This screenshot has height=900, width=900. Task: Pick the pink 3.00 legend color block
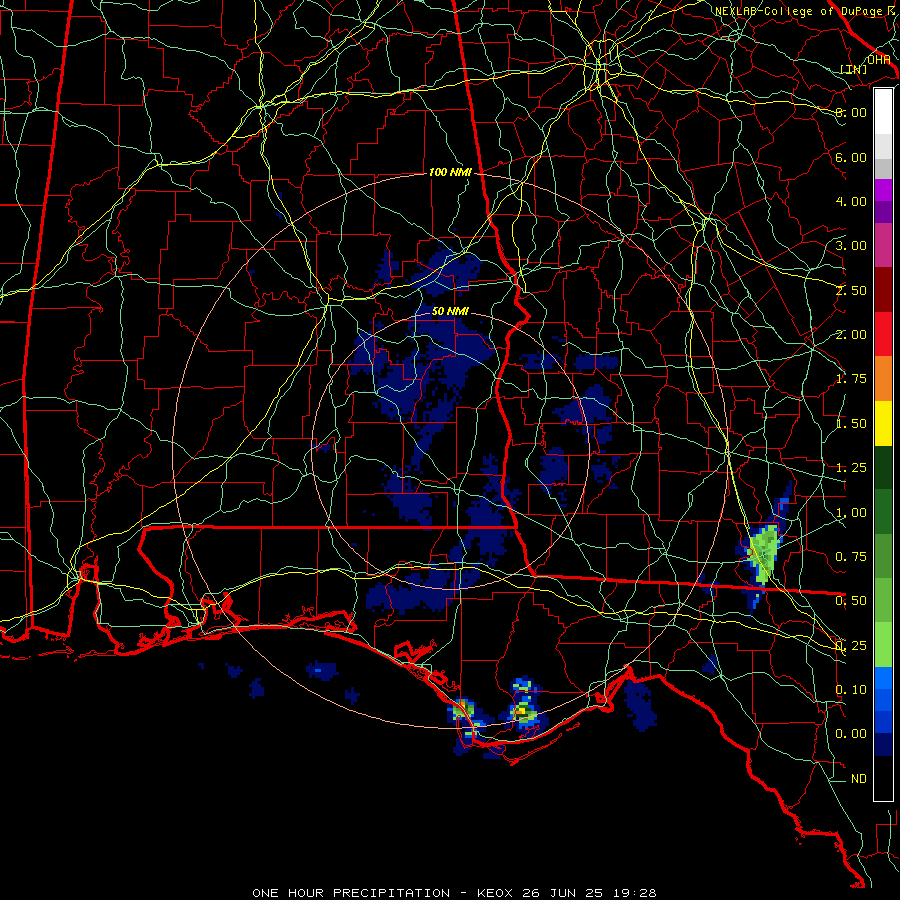(883, 245)
